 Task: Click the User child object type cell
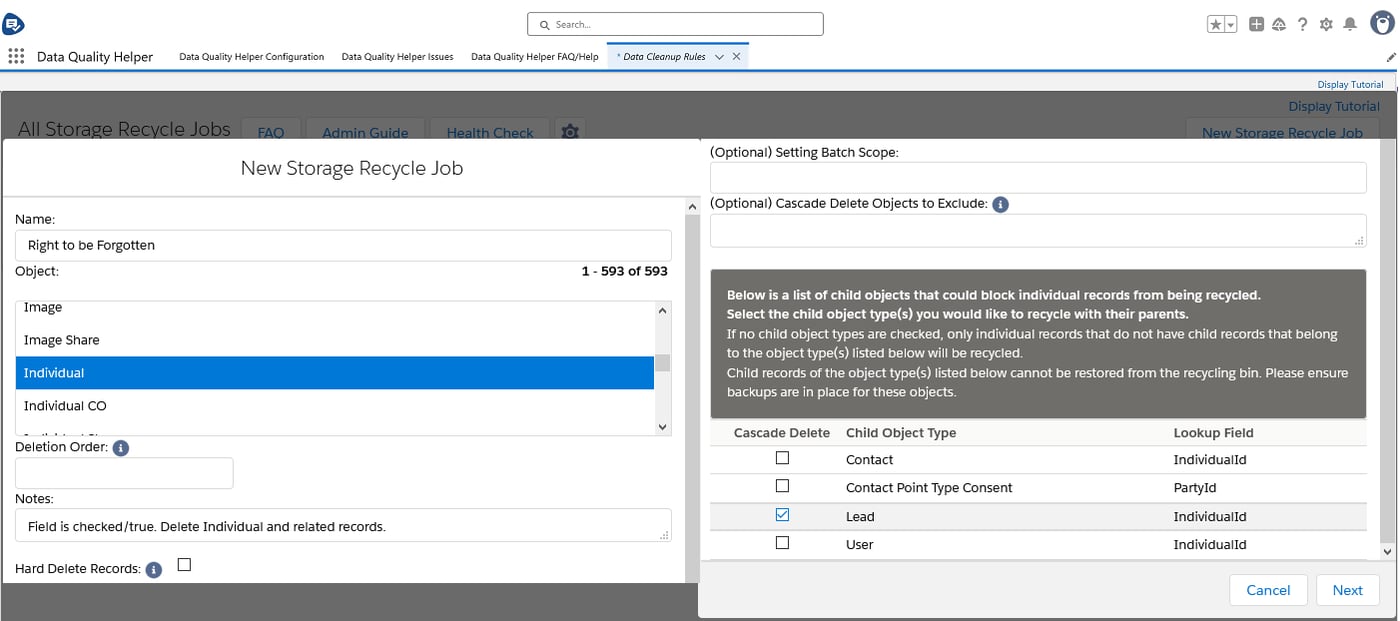(x=860, y=545)
